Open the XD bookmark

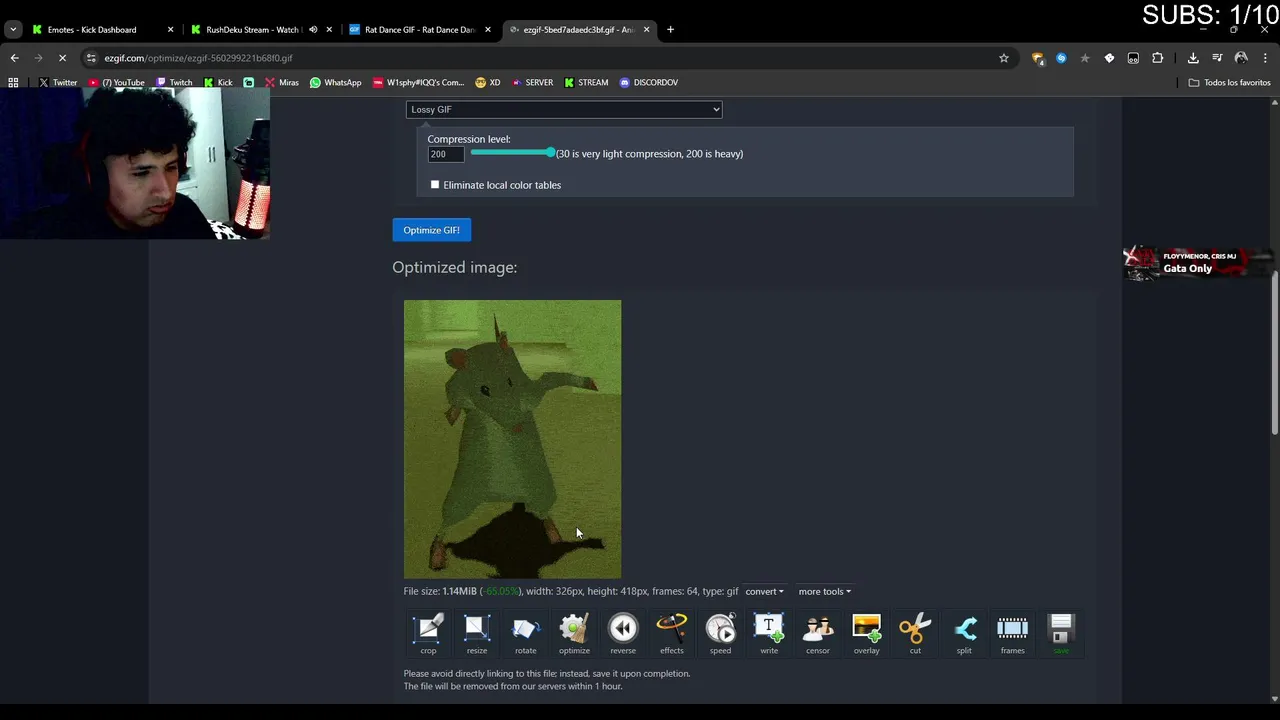(x=488, y=83)
